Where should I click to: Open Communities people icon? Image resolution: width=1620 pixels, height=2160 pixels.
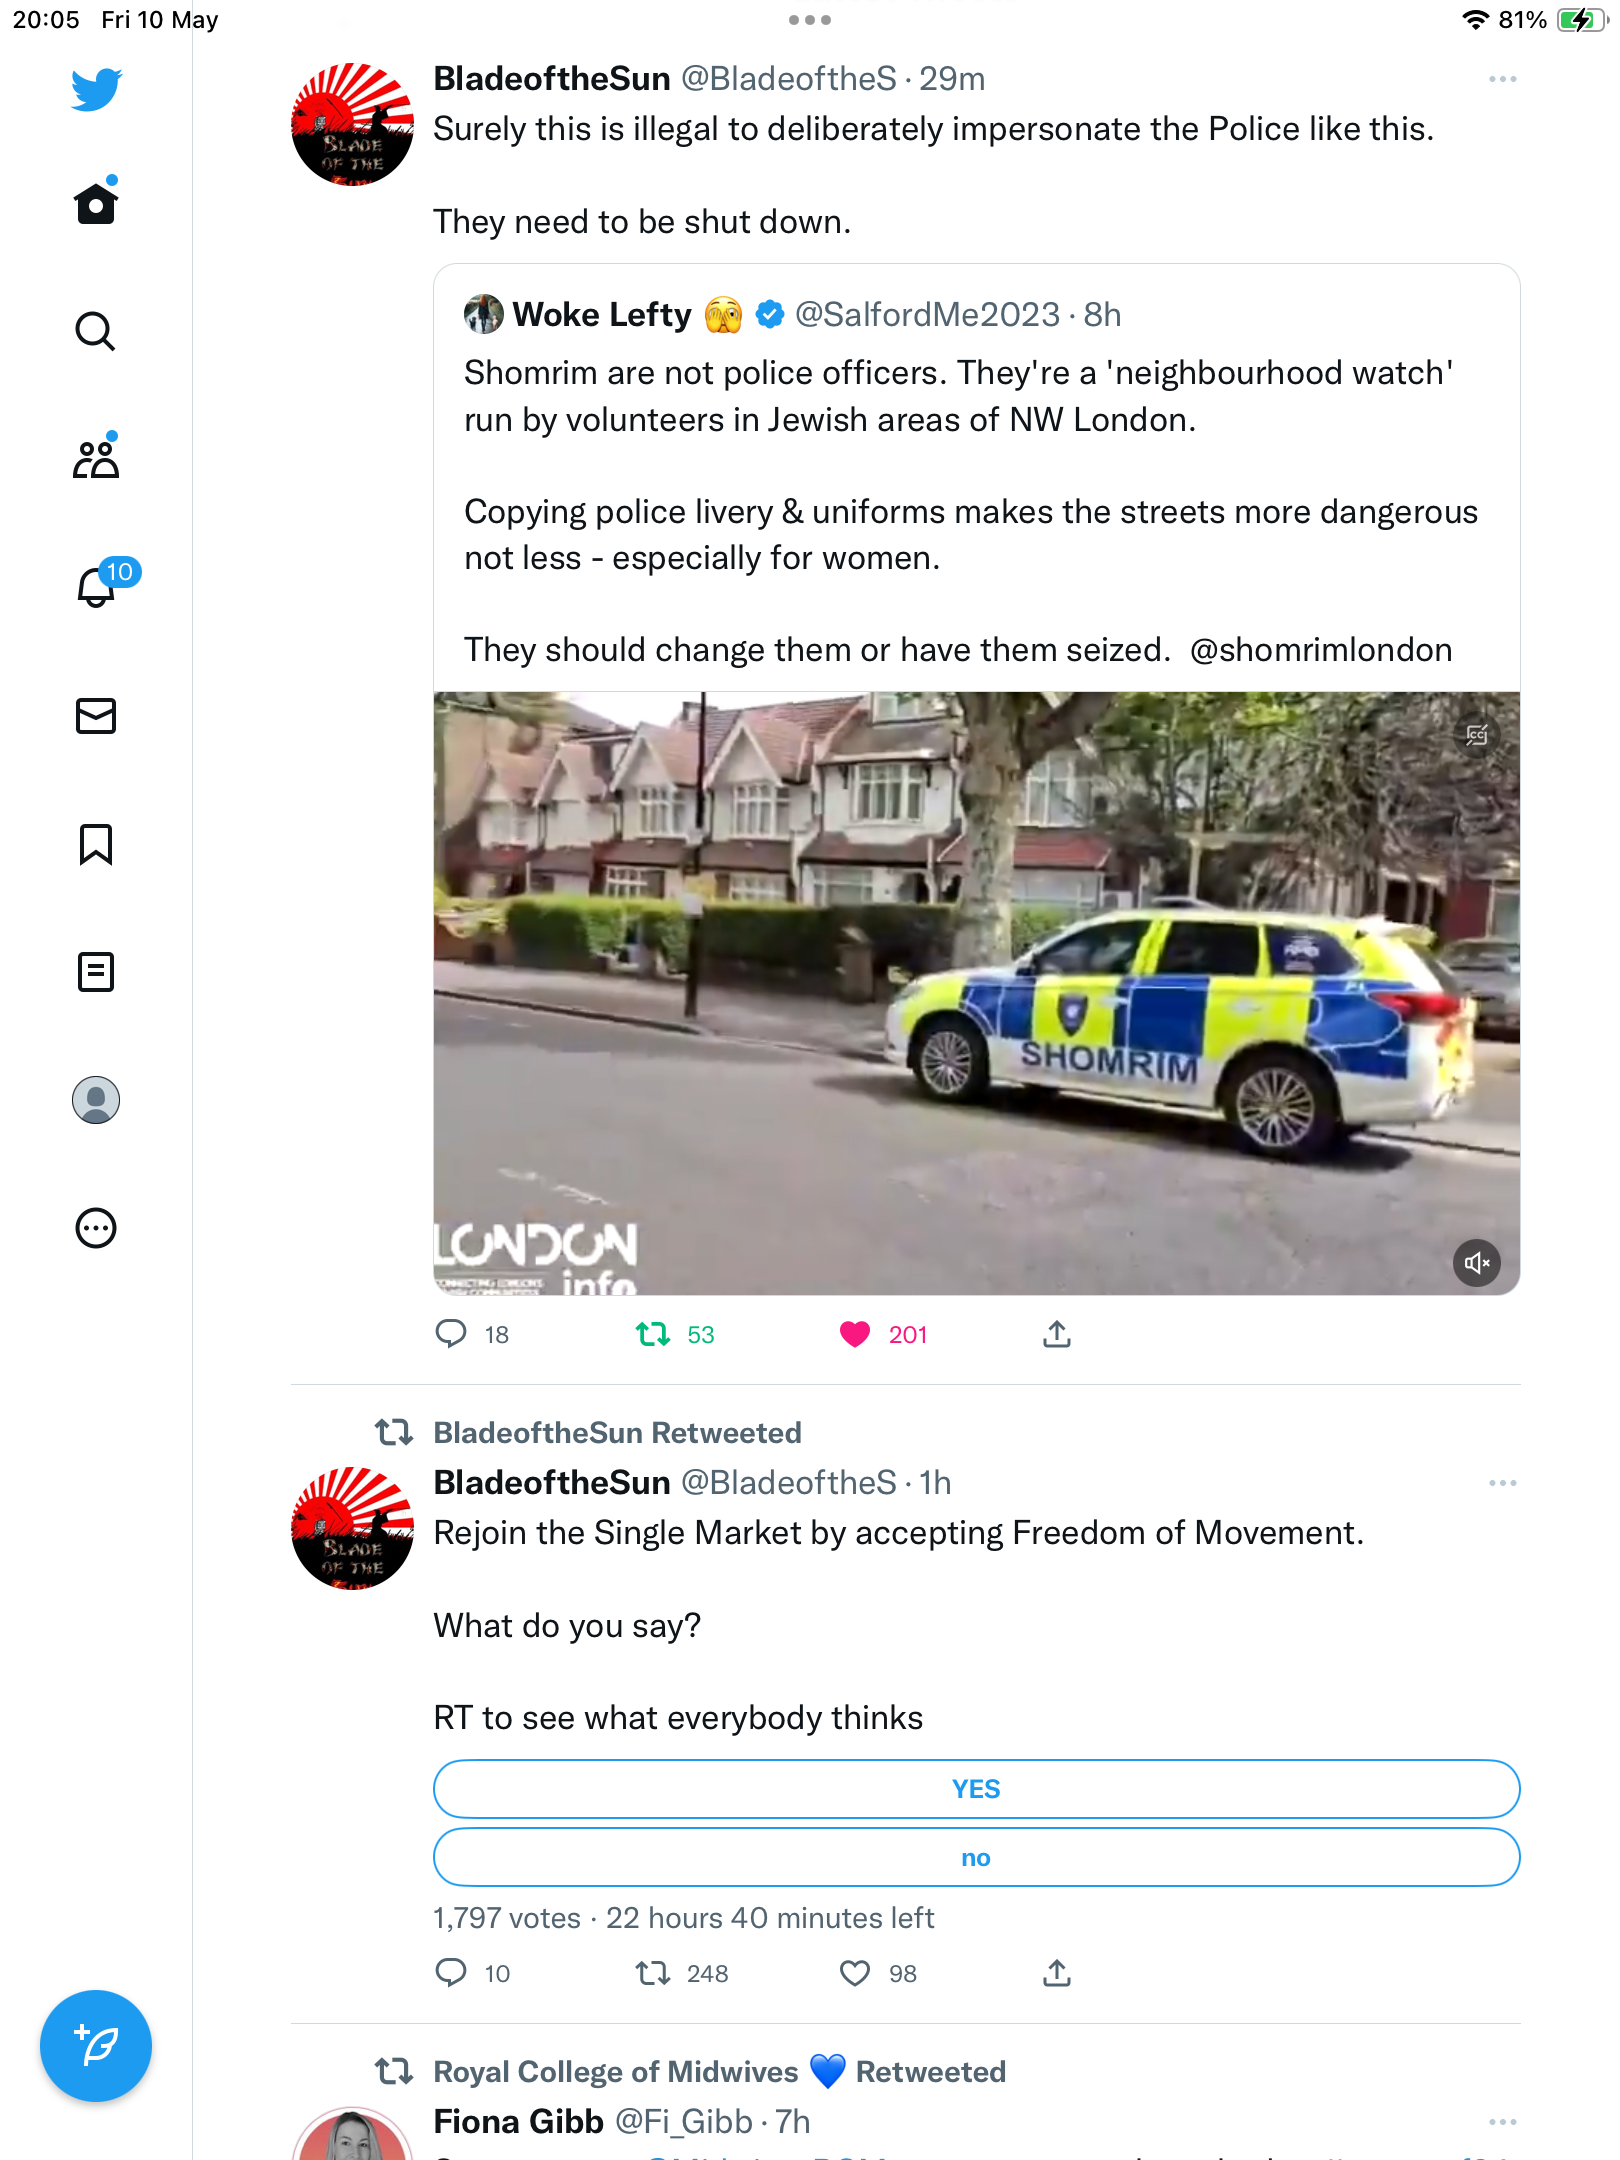click(96, 460)
